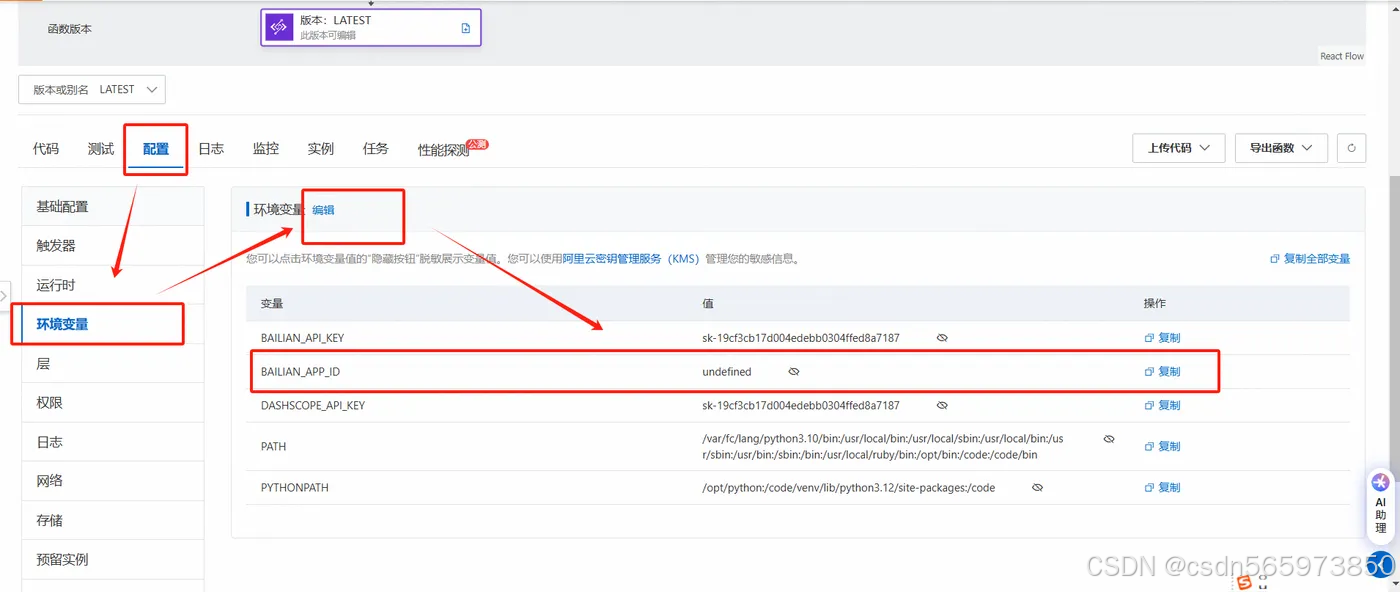The height and width of the screenshot is (592, 1400).
Task: Click the DASHSCOPE_API_KEY variable name
Action: coord(313,405)
